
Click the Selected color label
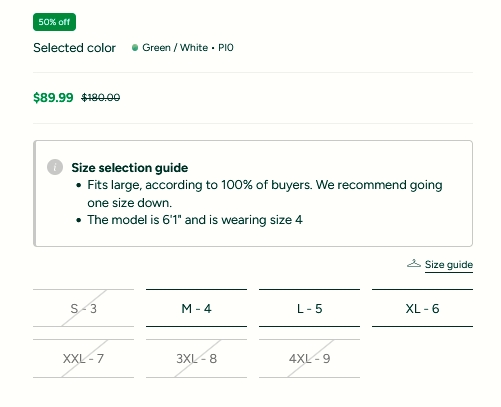pyautogui.click(x=74, y=48)
